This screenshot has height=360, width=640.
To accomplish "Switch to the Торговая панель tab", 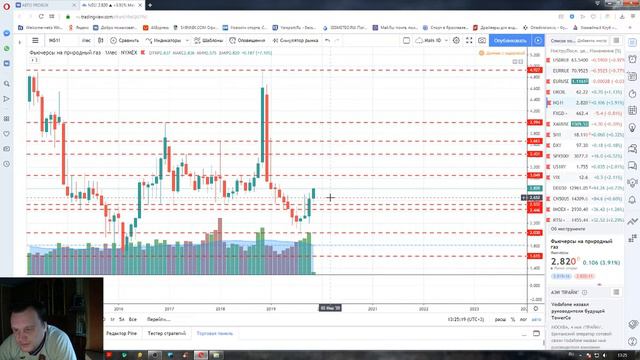I will pyautogui.click(x=215, y=333).
